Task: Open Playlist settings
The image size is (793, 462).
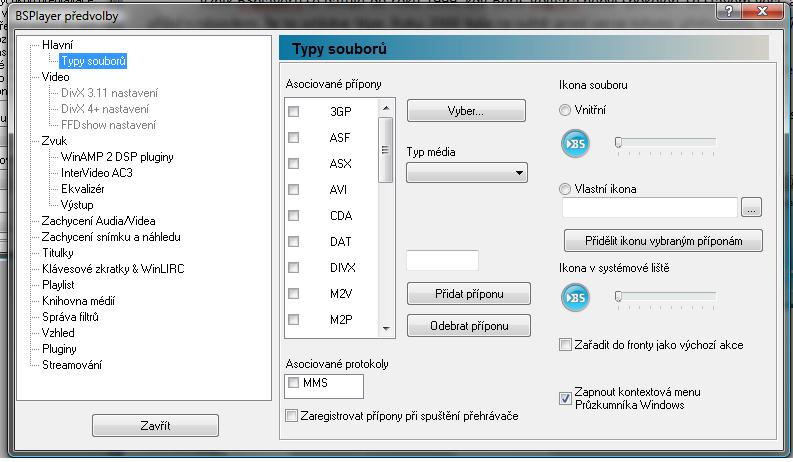Action: tap(58, 285)
